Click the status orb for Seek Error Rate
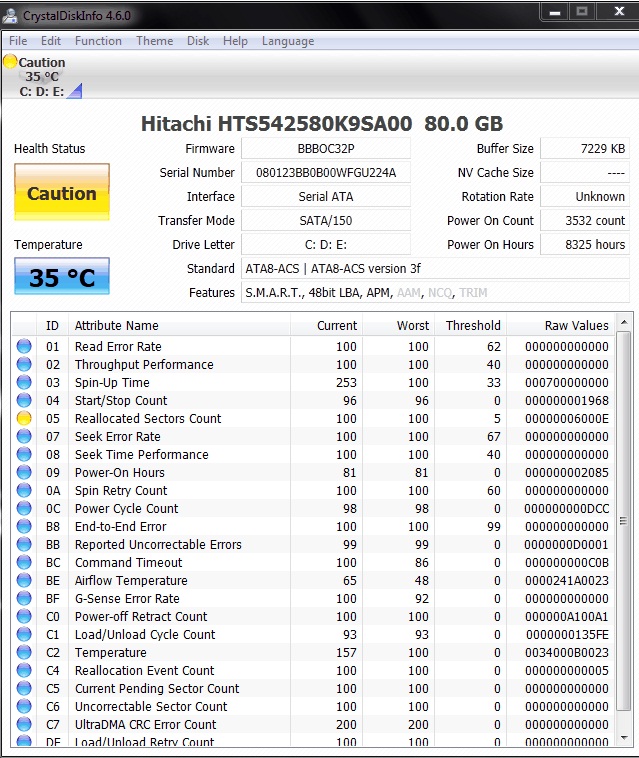This screenshot has height=758, width=639. click(x=24, y=436)
